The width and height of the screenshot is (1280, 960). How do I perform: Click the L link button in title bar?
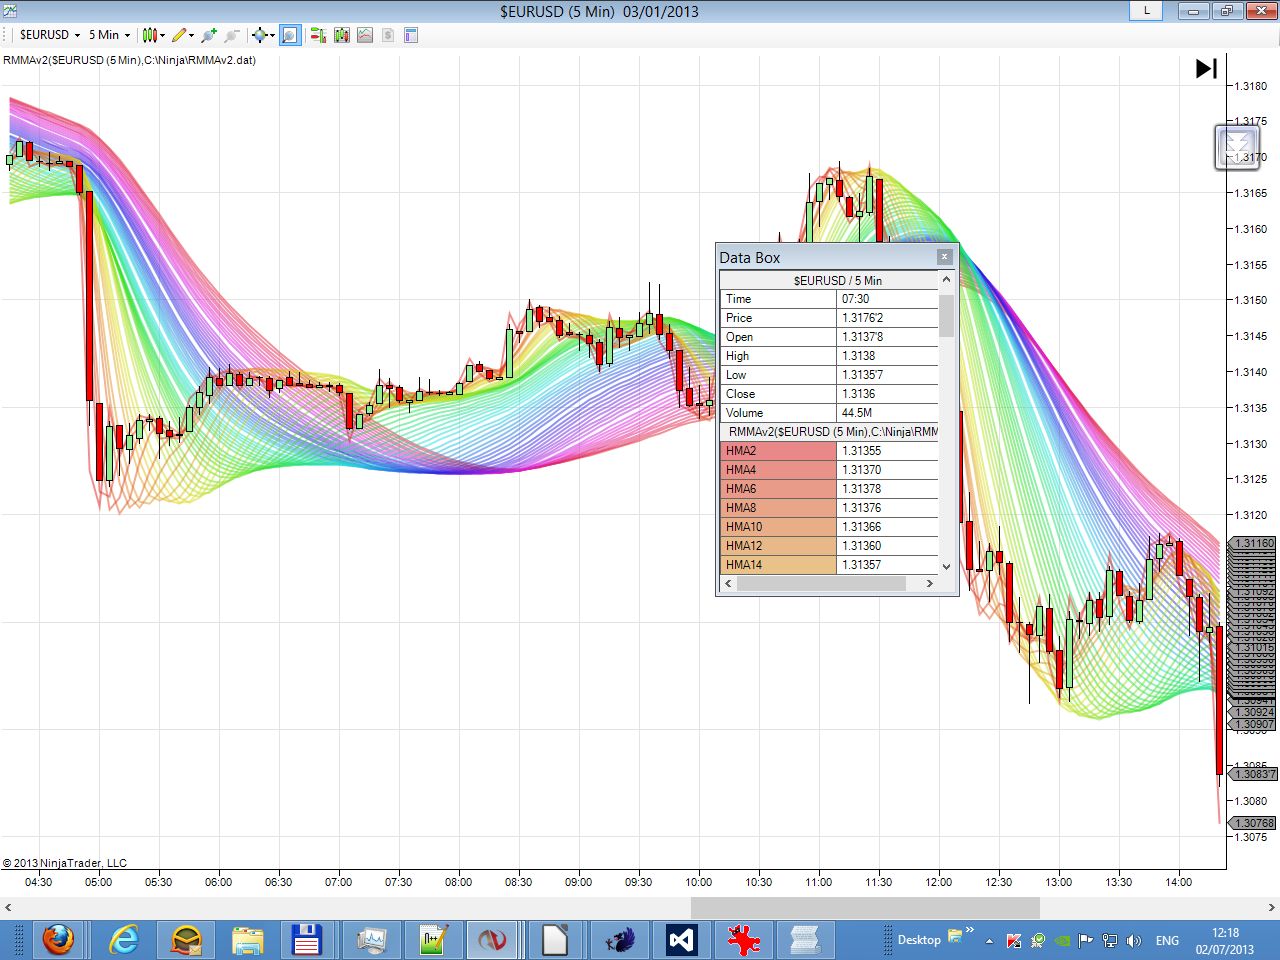pyautogui.click(x=1146, y=11)
